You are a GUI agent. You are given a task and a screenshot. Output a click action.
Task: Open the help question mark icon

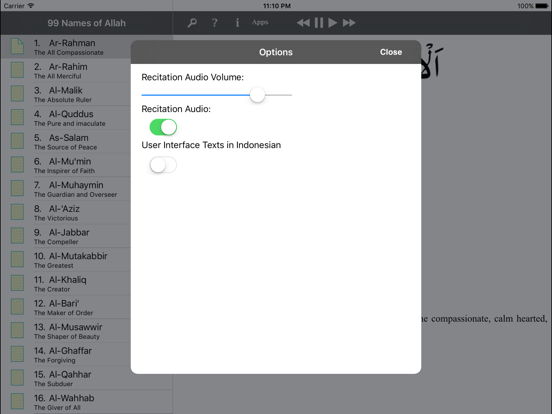click(x=214, y=23)
